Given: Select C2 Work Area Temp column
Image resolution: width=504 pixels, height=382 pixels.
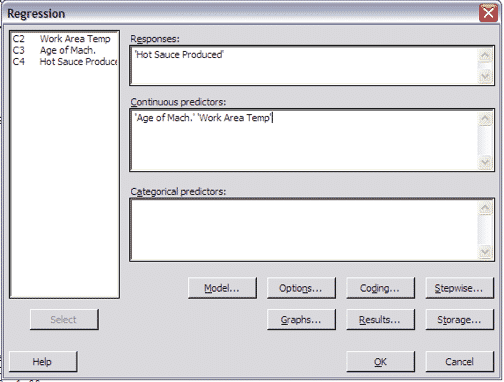Looking at the screenshot, I should [x=64, y=39].
